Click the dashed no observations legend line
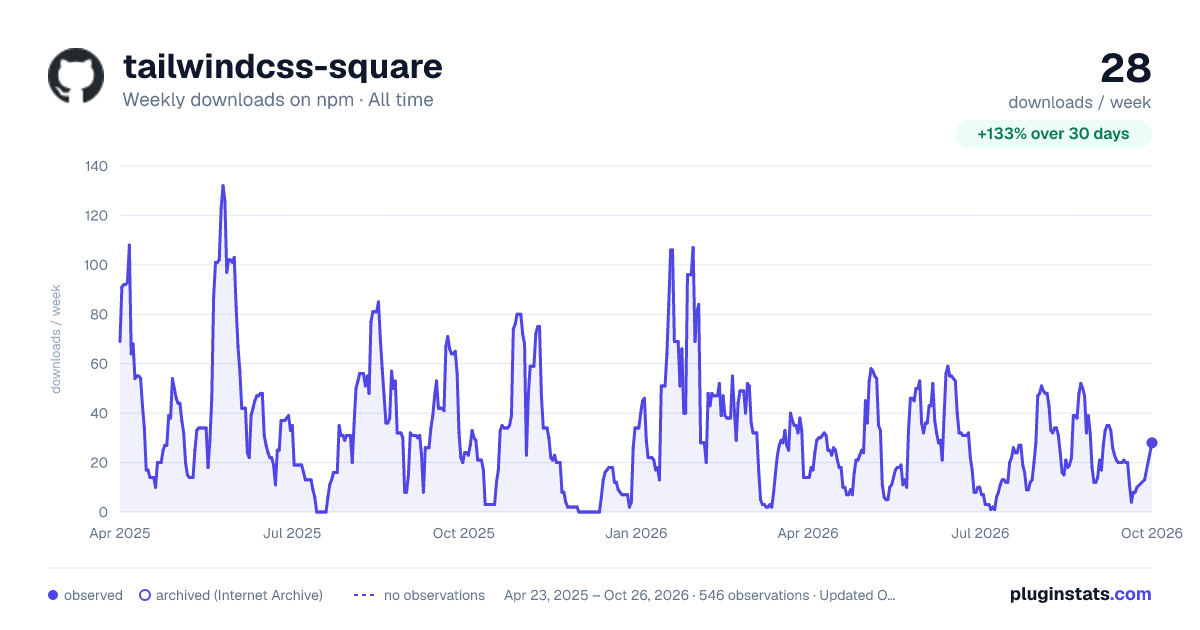The image size is (1200, 630). 365,595
